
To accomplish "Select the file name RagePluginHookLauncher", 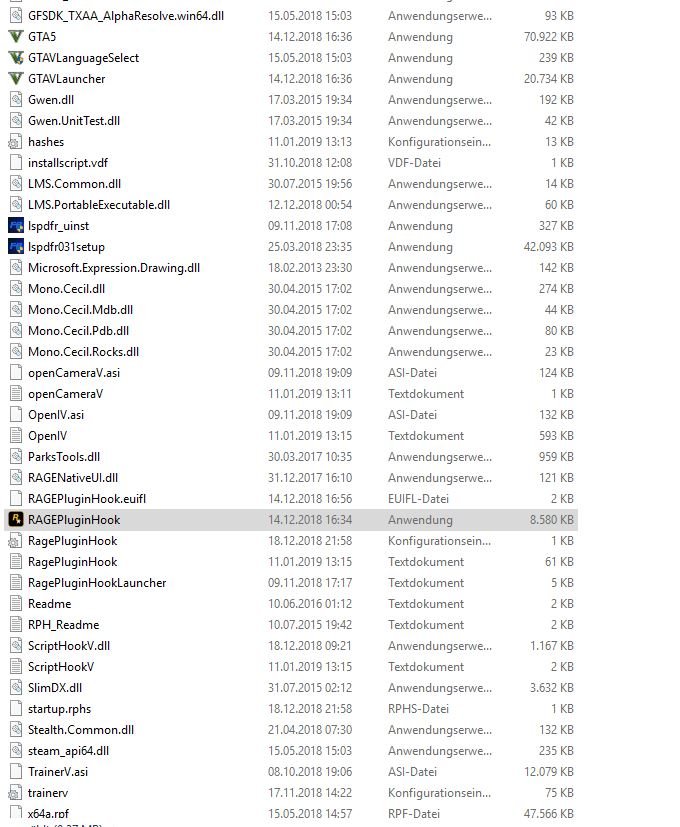I will pyautogui.click(x=97, y=583).
